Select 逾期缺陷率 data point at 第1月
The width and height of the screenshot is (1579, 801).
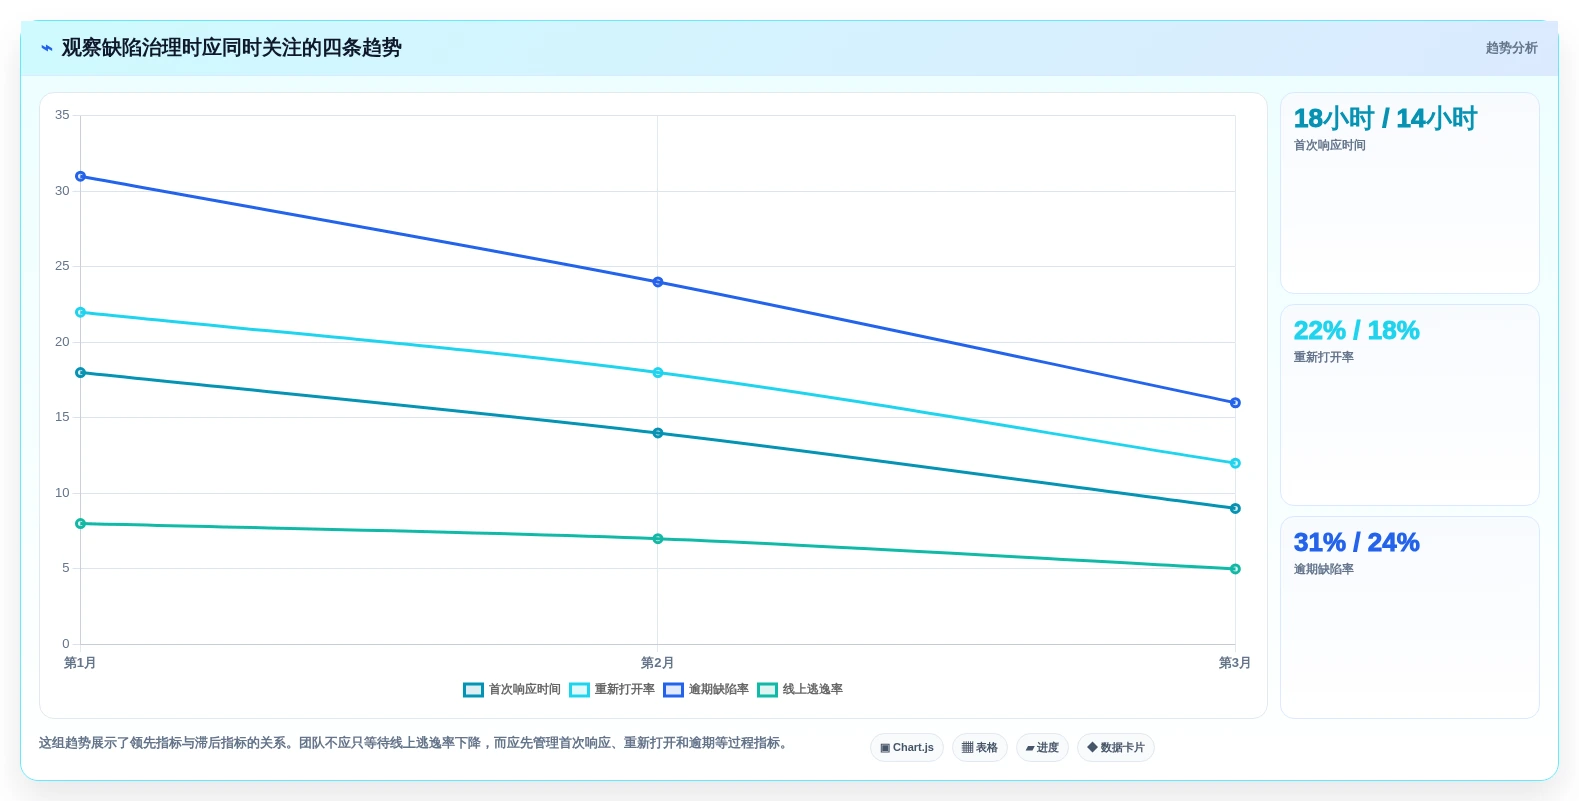[x=81, y=176]
